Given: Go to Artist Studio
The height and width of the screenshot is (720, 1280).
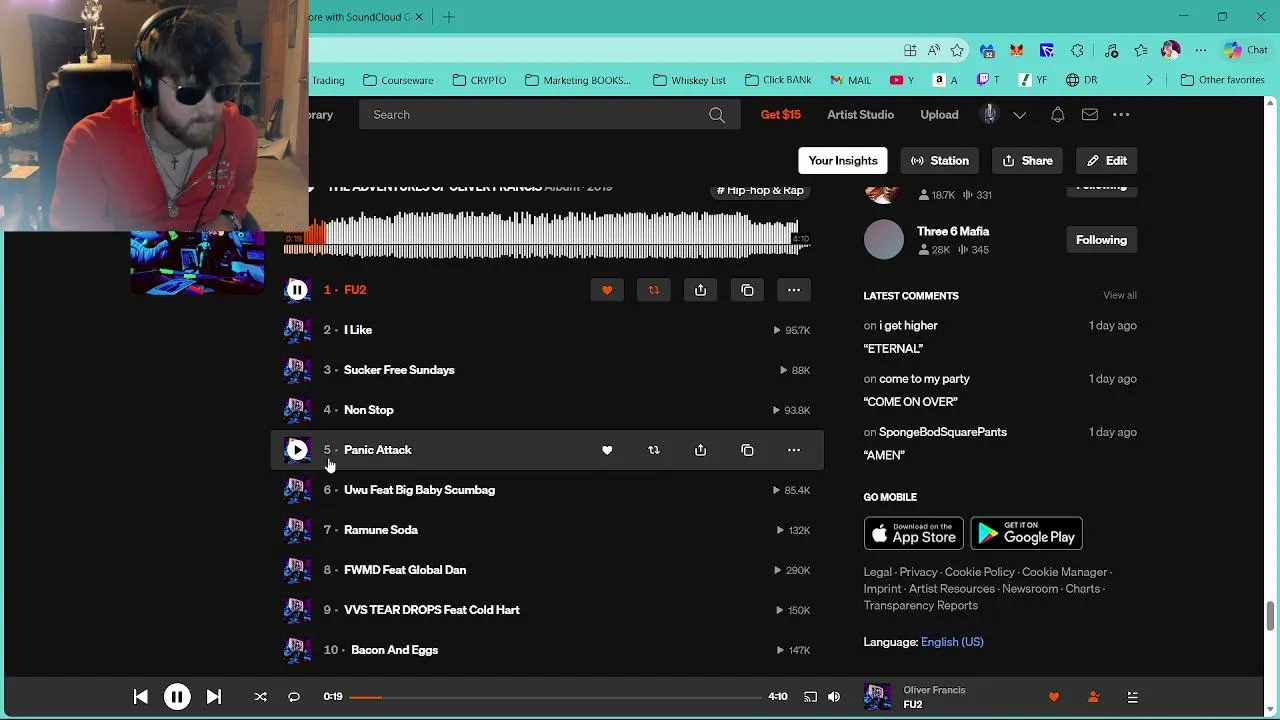Looking at the screenshot, I should tap(860, 115).
